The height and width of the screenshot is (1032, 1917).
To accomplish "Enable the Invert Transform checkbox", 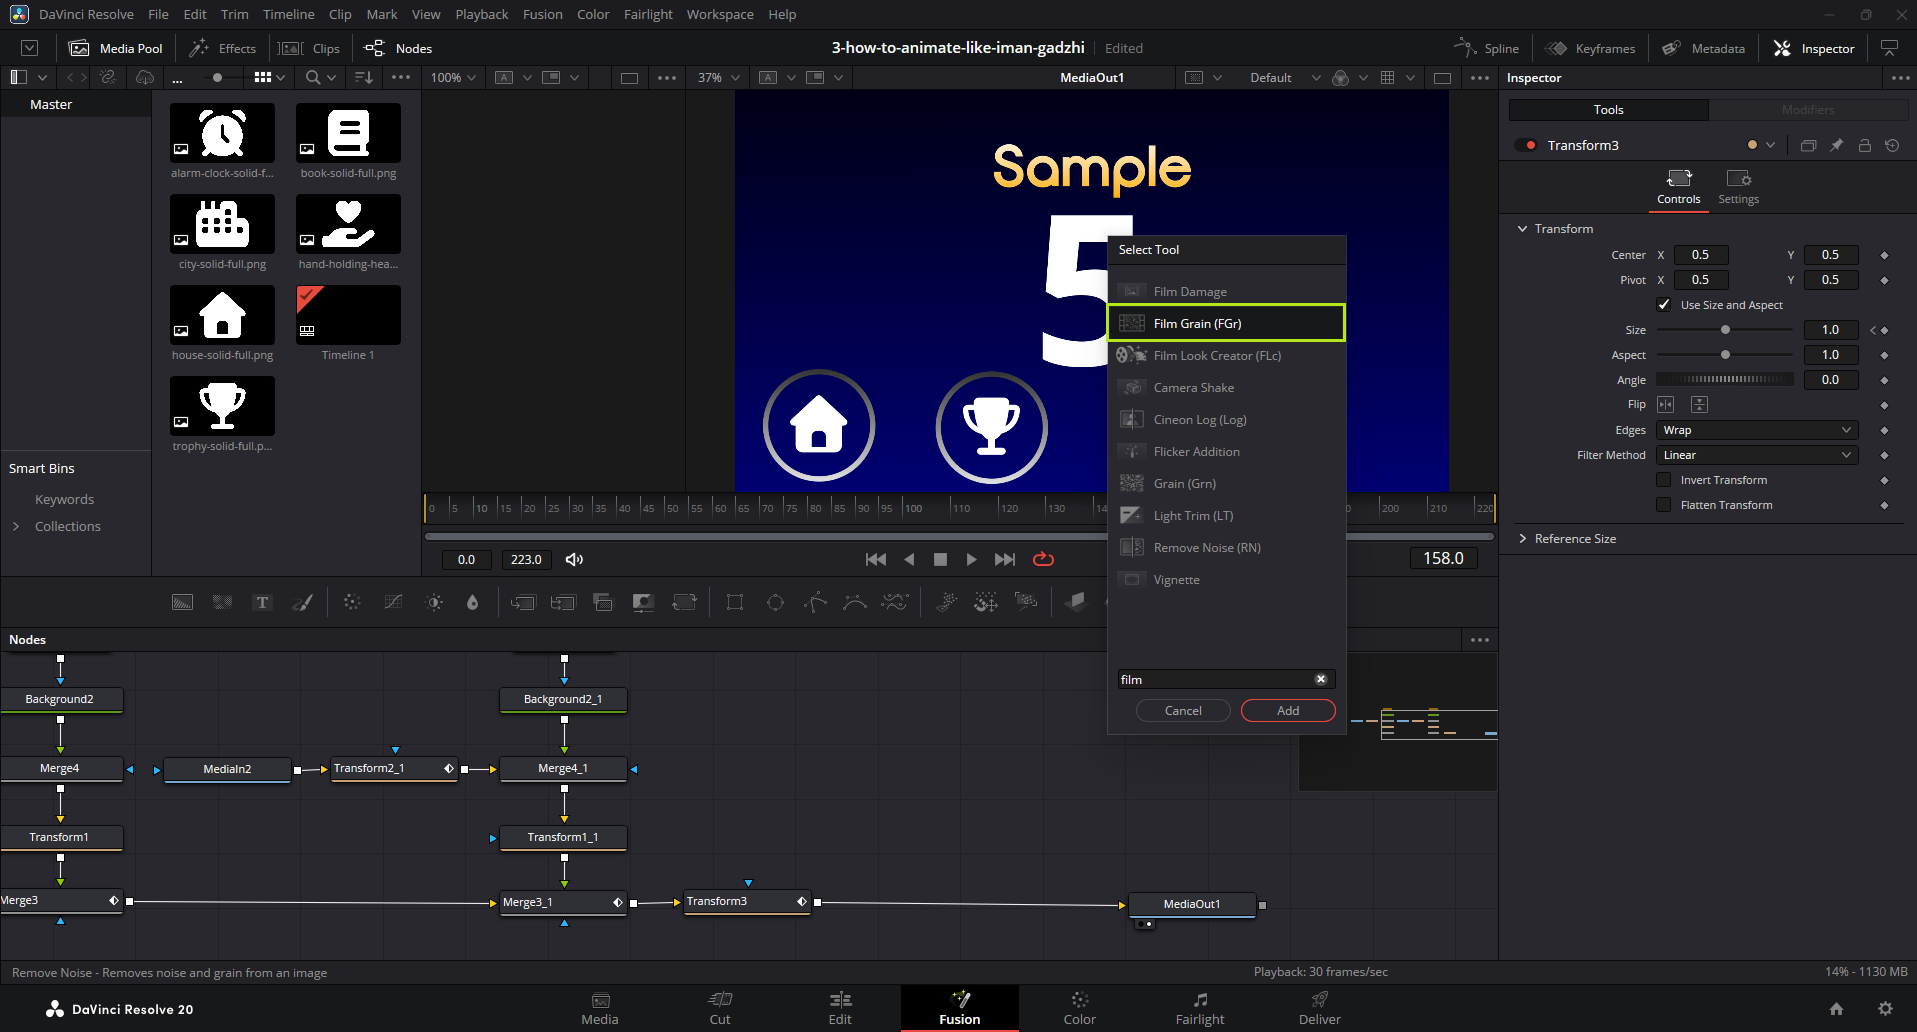I will pos(1664,480).
